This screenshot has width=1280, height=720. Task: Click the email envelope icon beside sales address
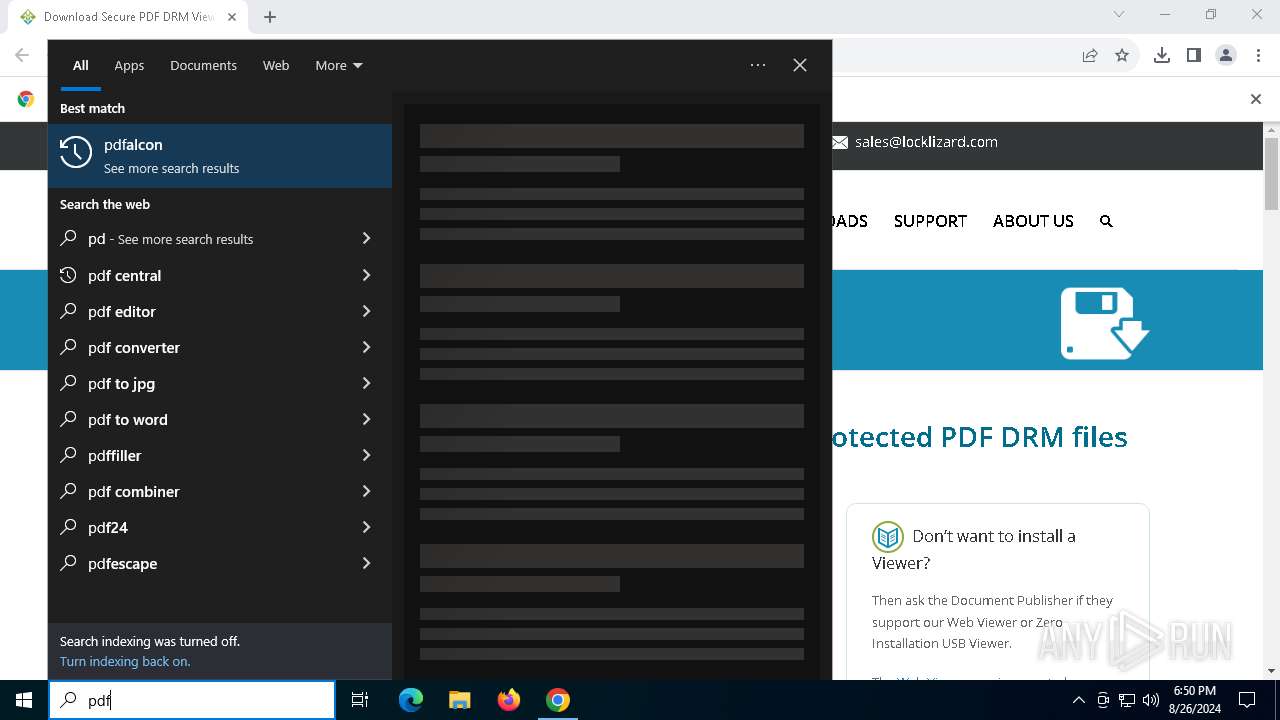840,142
